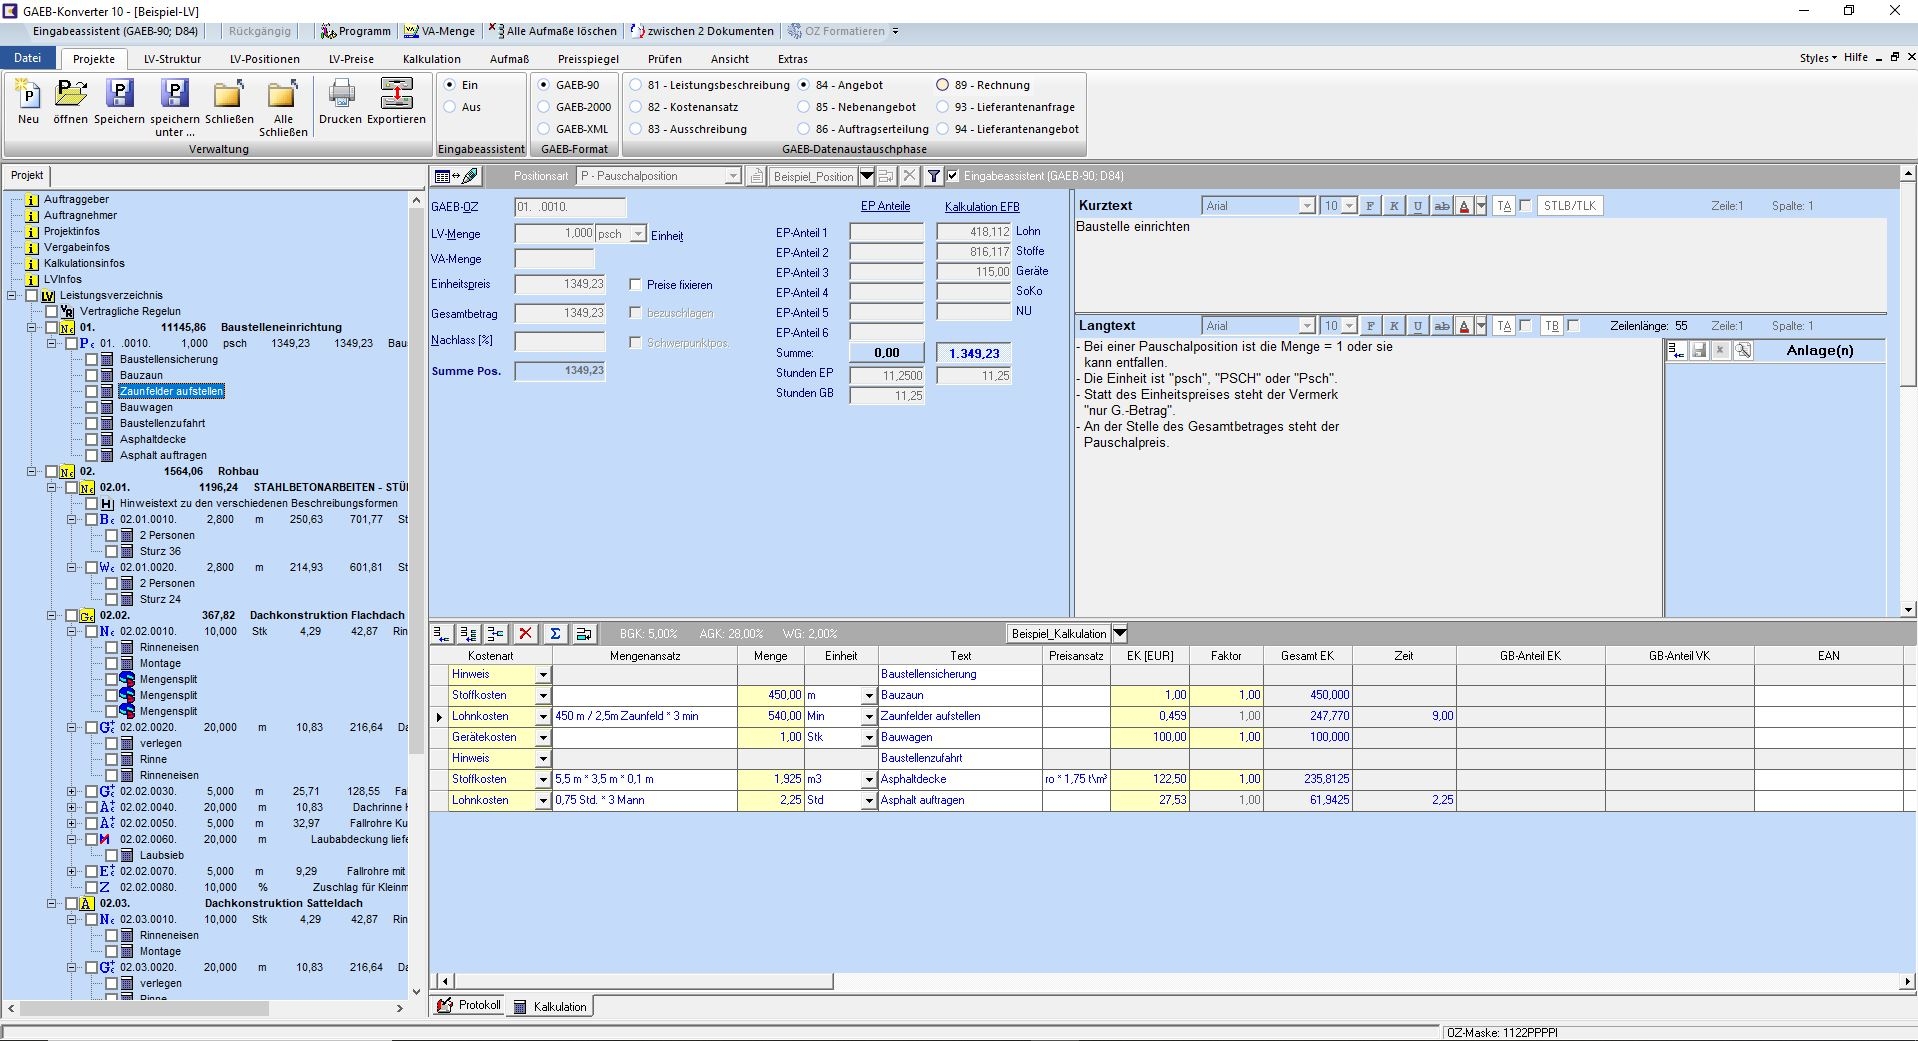
Task: Collapse the 02. Rohbau tree node
Action: coord(32,471)
